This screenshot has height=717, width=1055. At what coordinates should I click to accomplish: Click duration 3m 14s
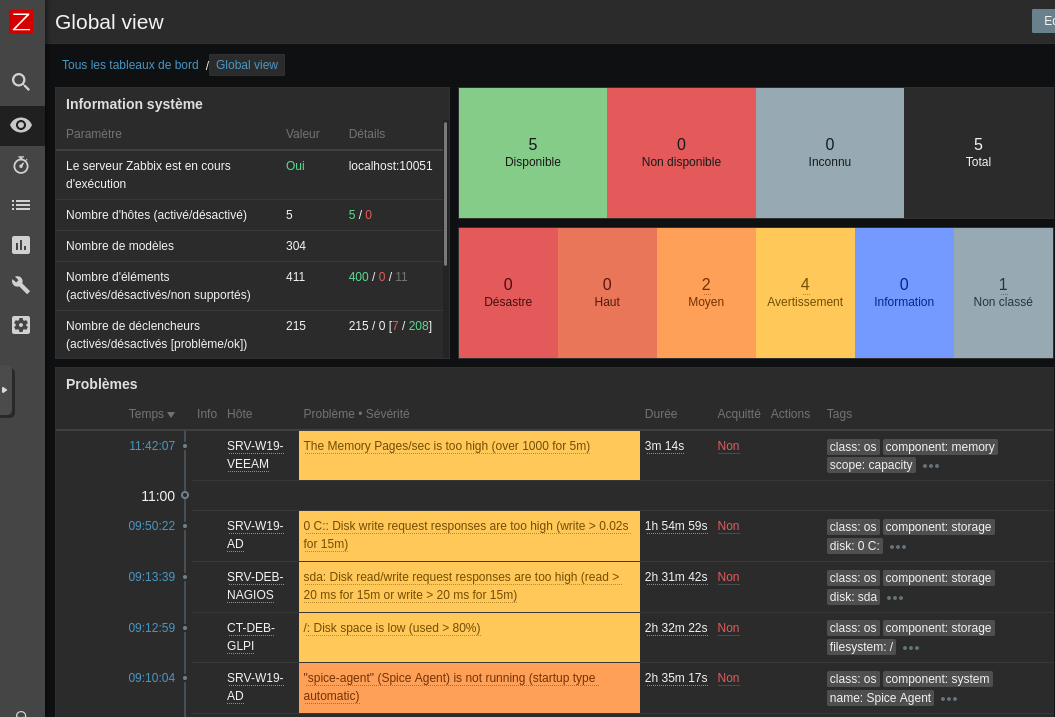coord(664,446)
